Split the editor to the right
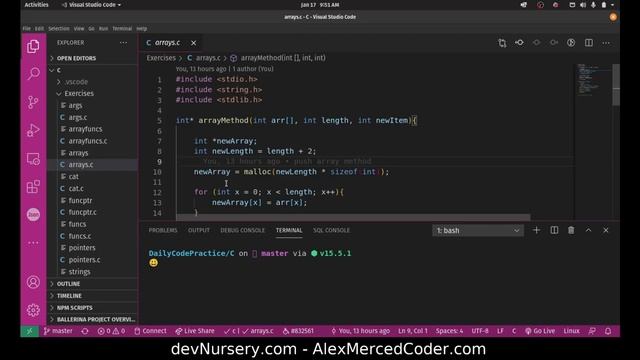Screen dimensions: 640x360 pyautogui.click(x=589, y=43)
